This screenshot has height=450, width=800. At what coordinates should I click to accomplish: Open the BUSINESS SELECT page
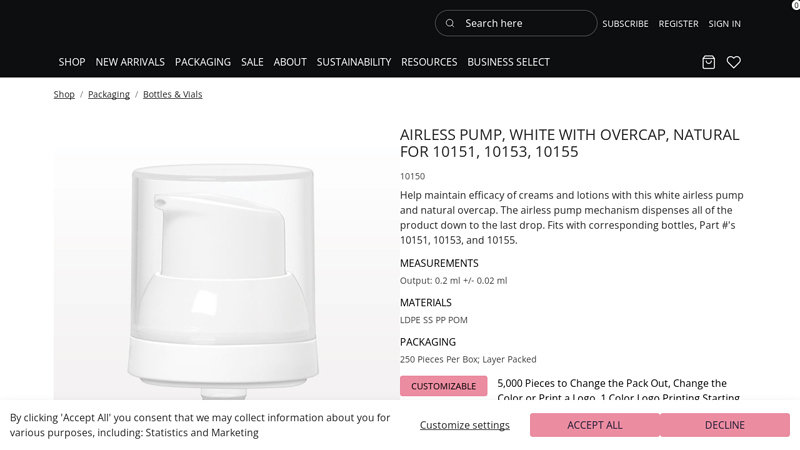[x=509, y=62]
